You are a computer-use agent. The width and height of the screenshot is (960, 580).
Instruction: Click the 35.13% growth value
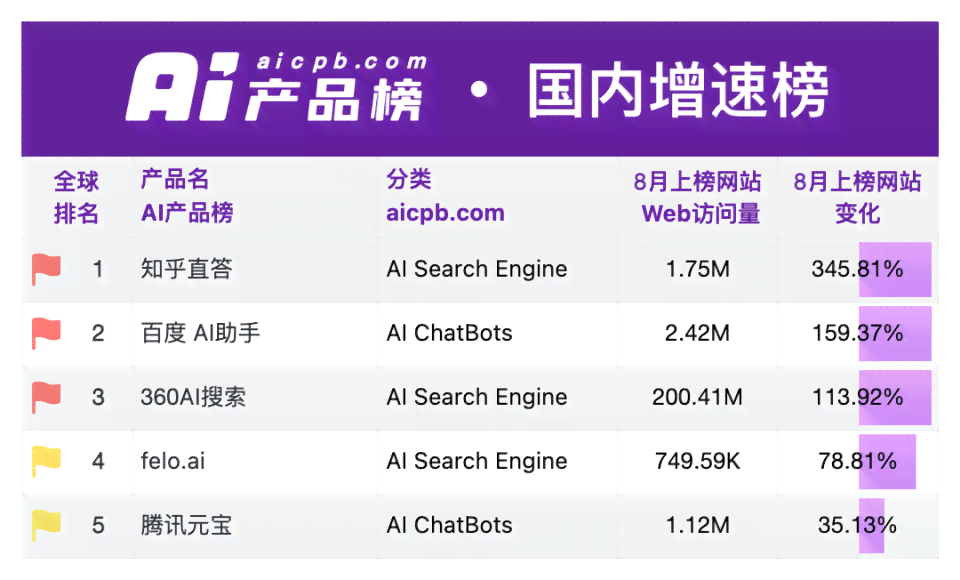pyautogui.click(x=857, y=525)
